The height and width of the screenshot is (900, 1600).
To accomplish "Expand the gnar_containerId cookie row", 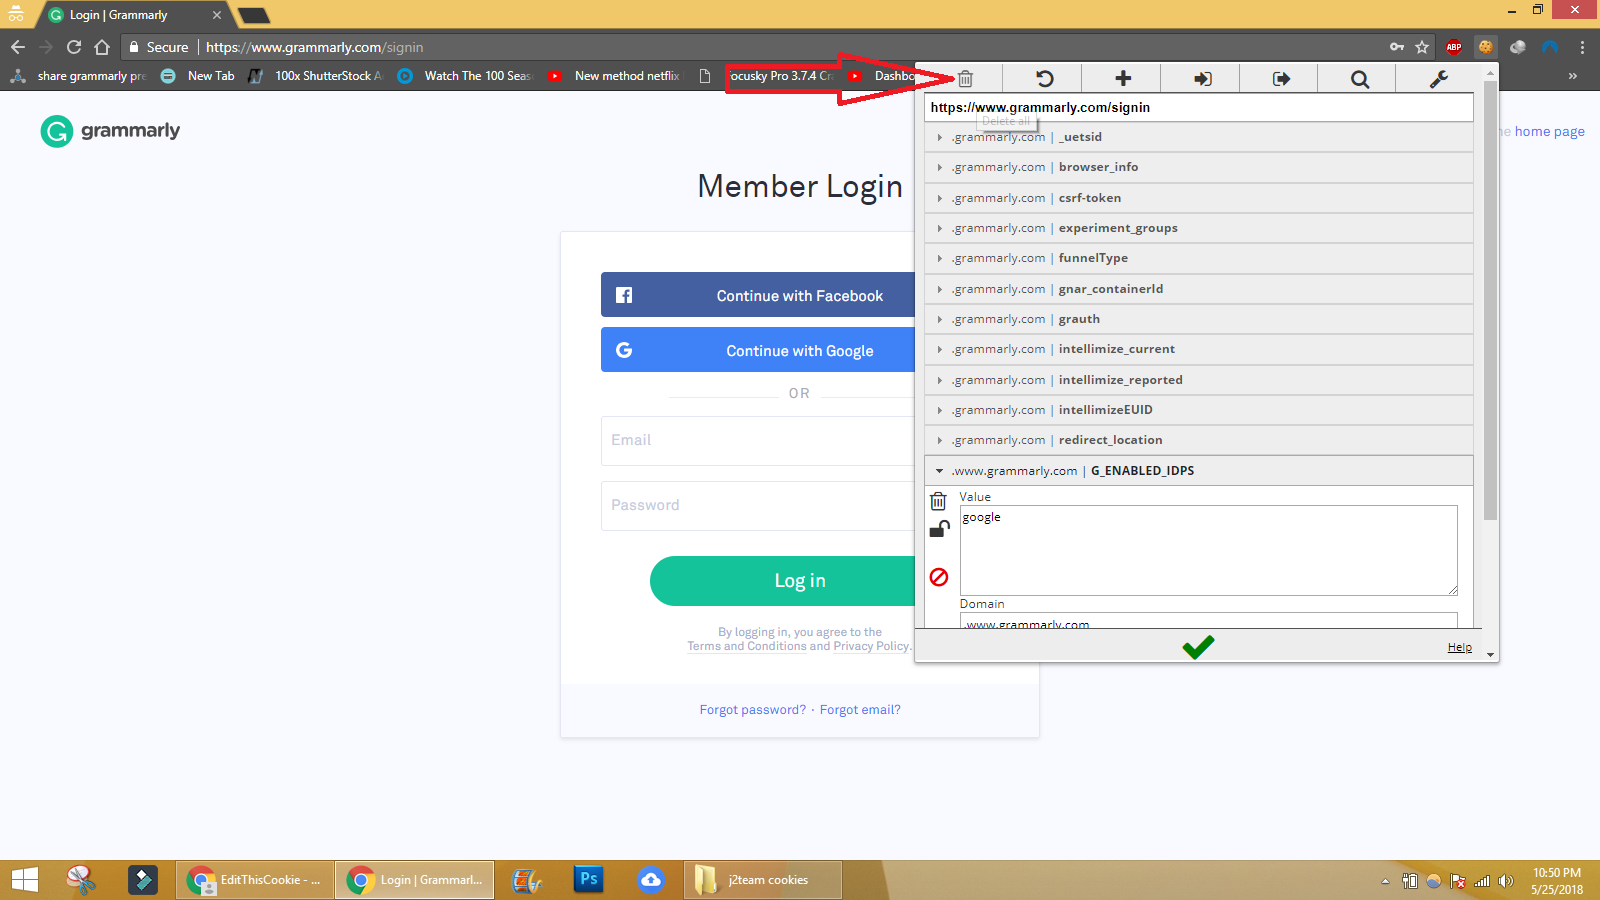I will pos(1199,289).
